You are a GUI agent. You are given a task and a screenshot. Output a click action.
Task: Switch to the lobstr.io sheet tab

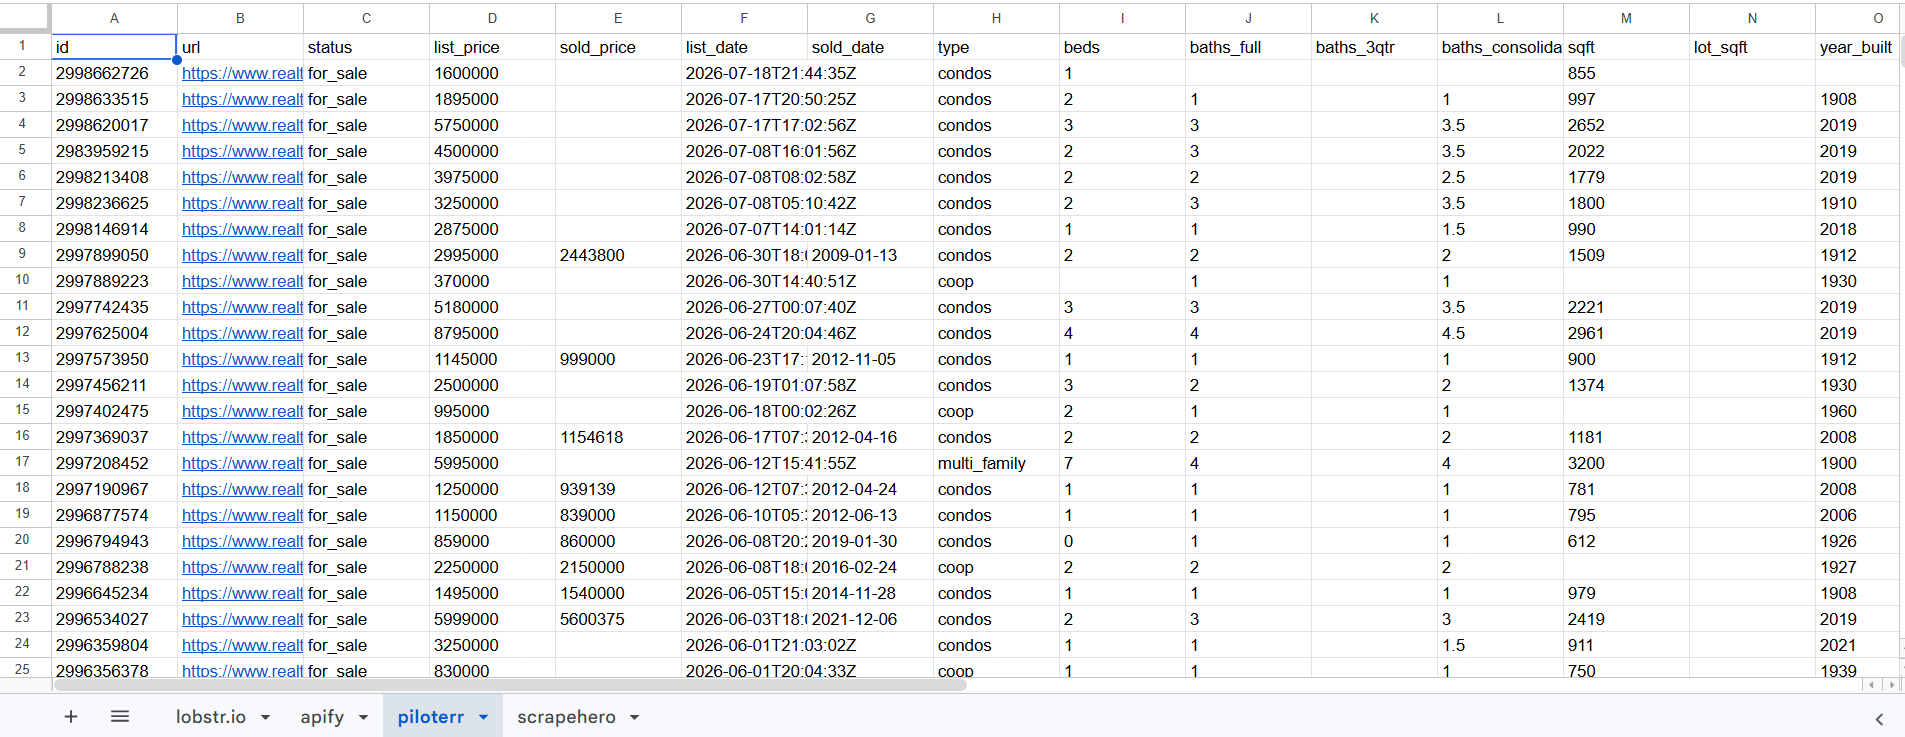tap(210, 717)
